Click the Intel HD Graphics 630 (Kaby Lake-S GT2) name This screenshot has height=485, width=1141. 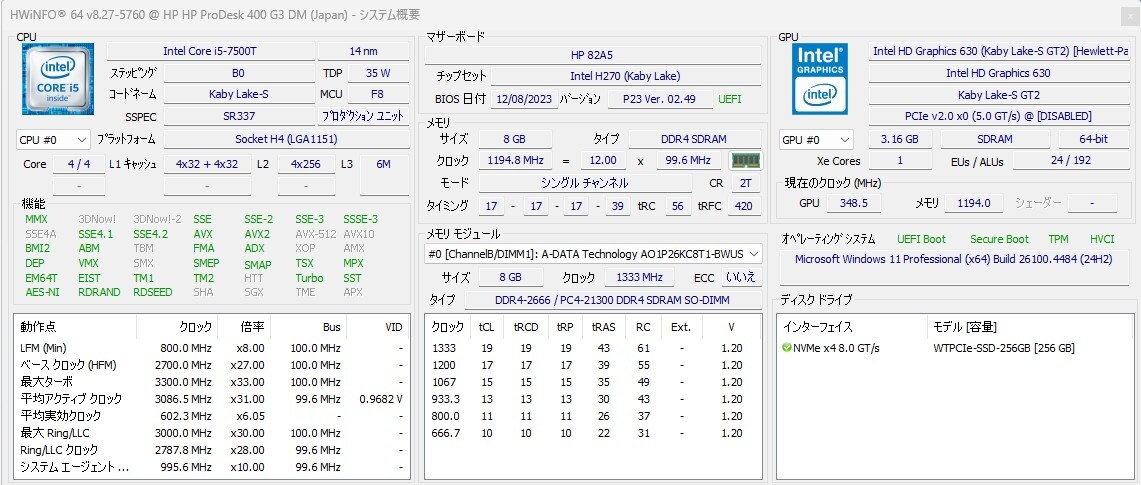pyautogui.click(x=998, y=51)
